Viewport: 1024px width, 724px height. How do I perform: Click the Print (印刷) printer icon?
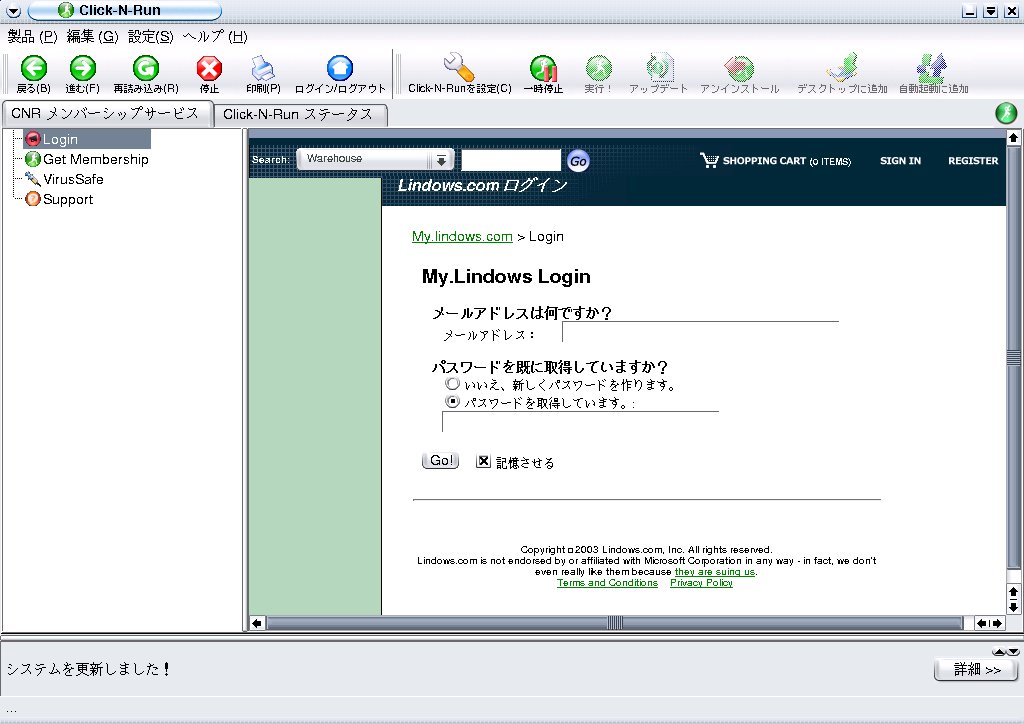coord(263,68)
